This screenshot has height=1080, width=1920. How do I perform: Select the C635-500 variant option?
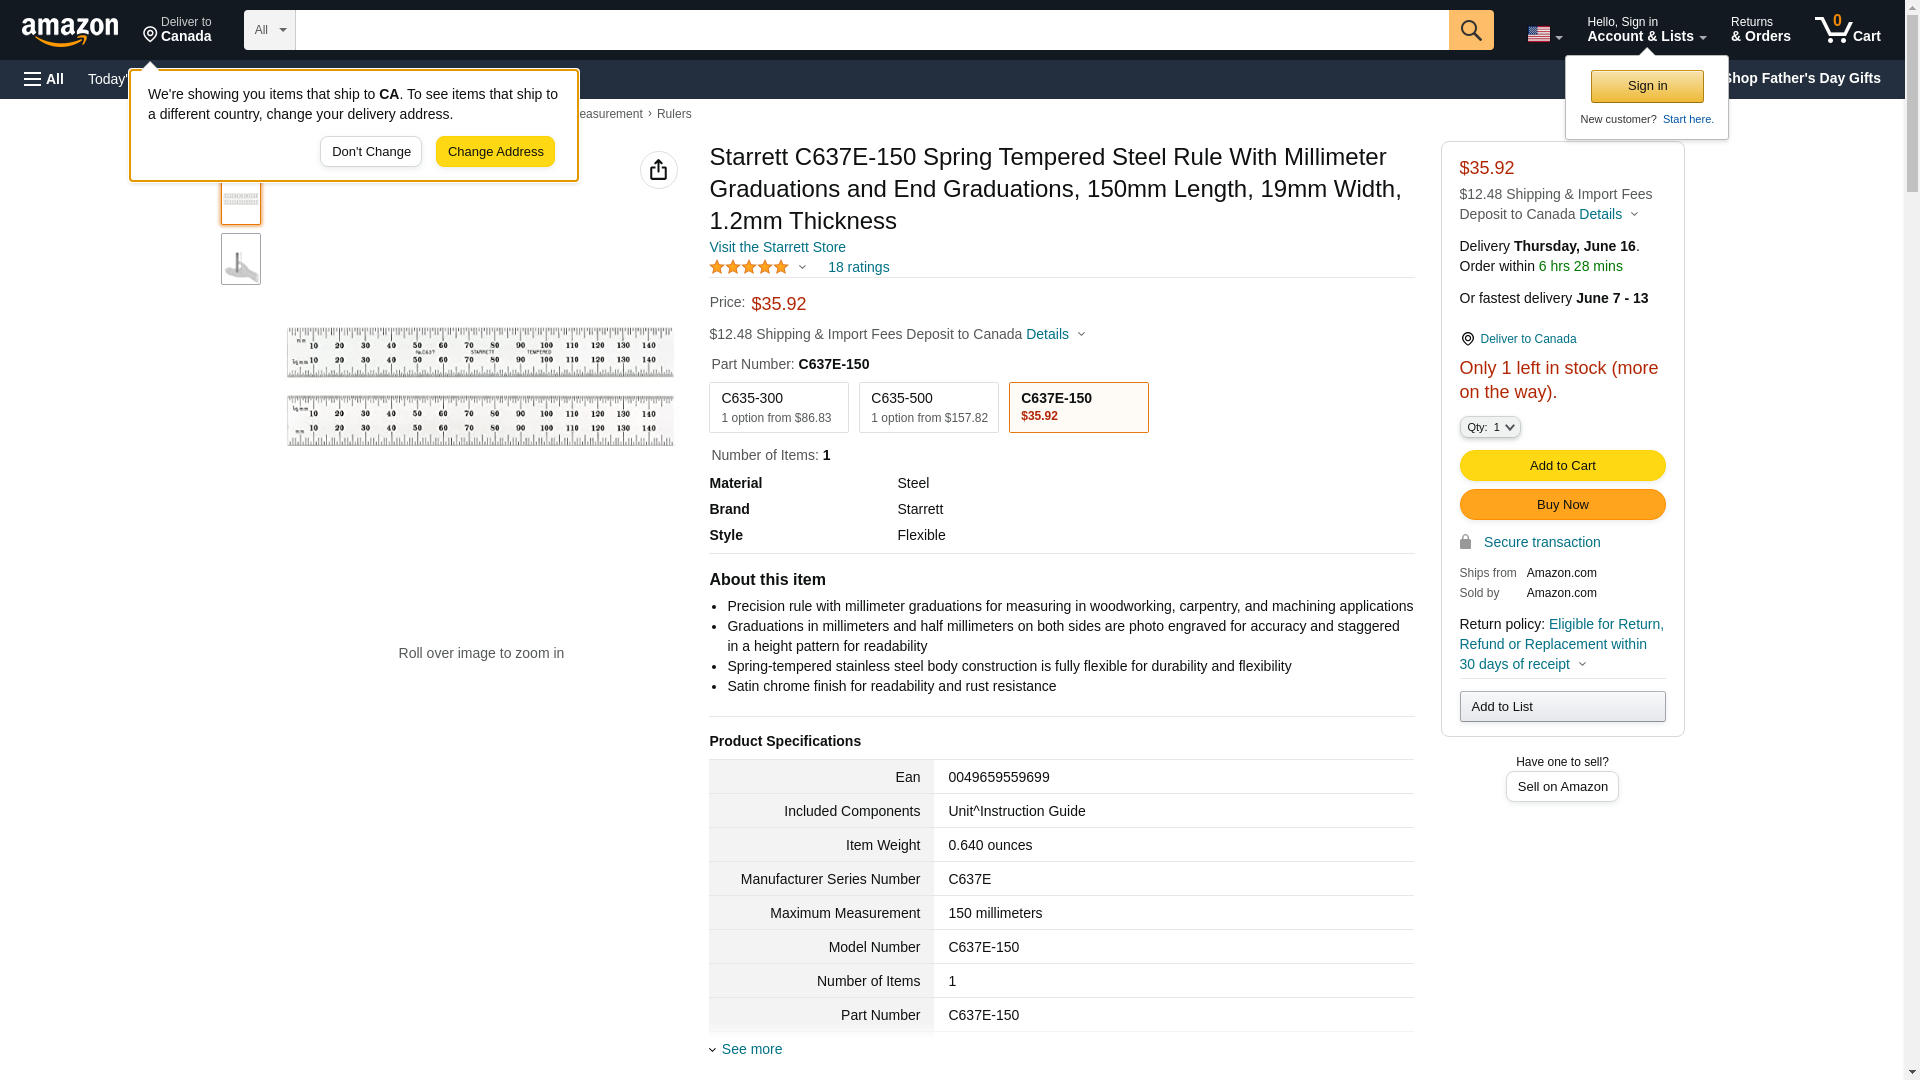point(928,407)
